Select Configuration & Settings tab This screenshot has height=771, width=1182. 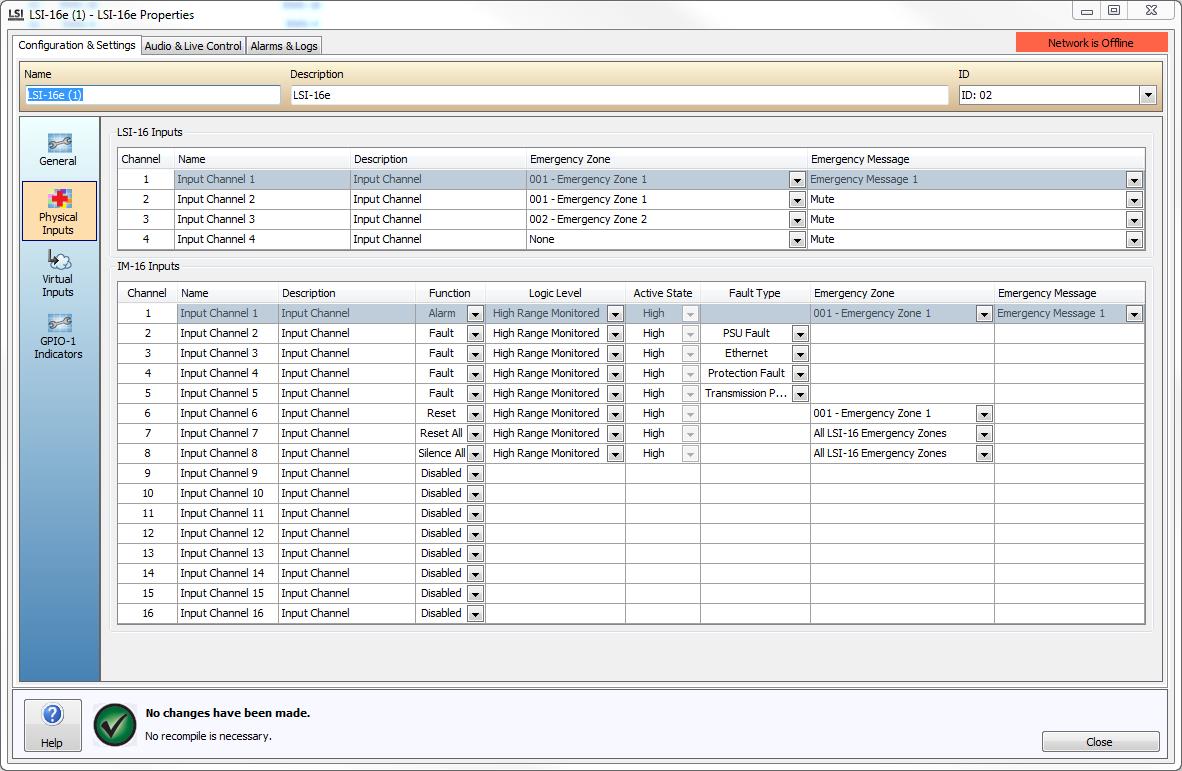(x=77, y=45)
